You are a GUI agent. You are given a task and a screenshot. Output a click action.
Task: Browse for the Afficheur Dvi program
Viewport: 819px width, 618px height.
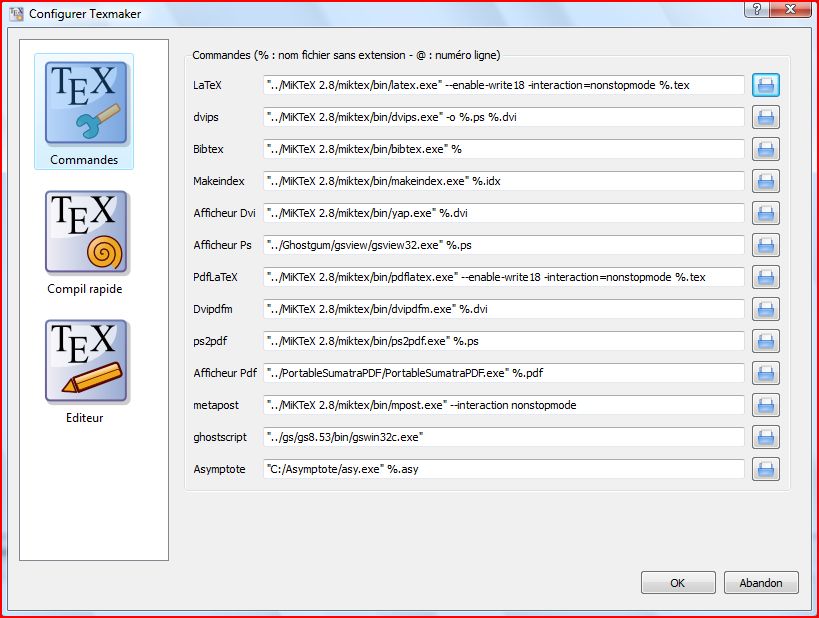point(766,213)
